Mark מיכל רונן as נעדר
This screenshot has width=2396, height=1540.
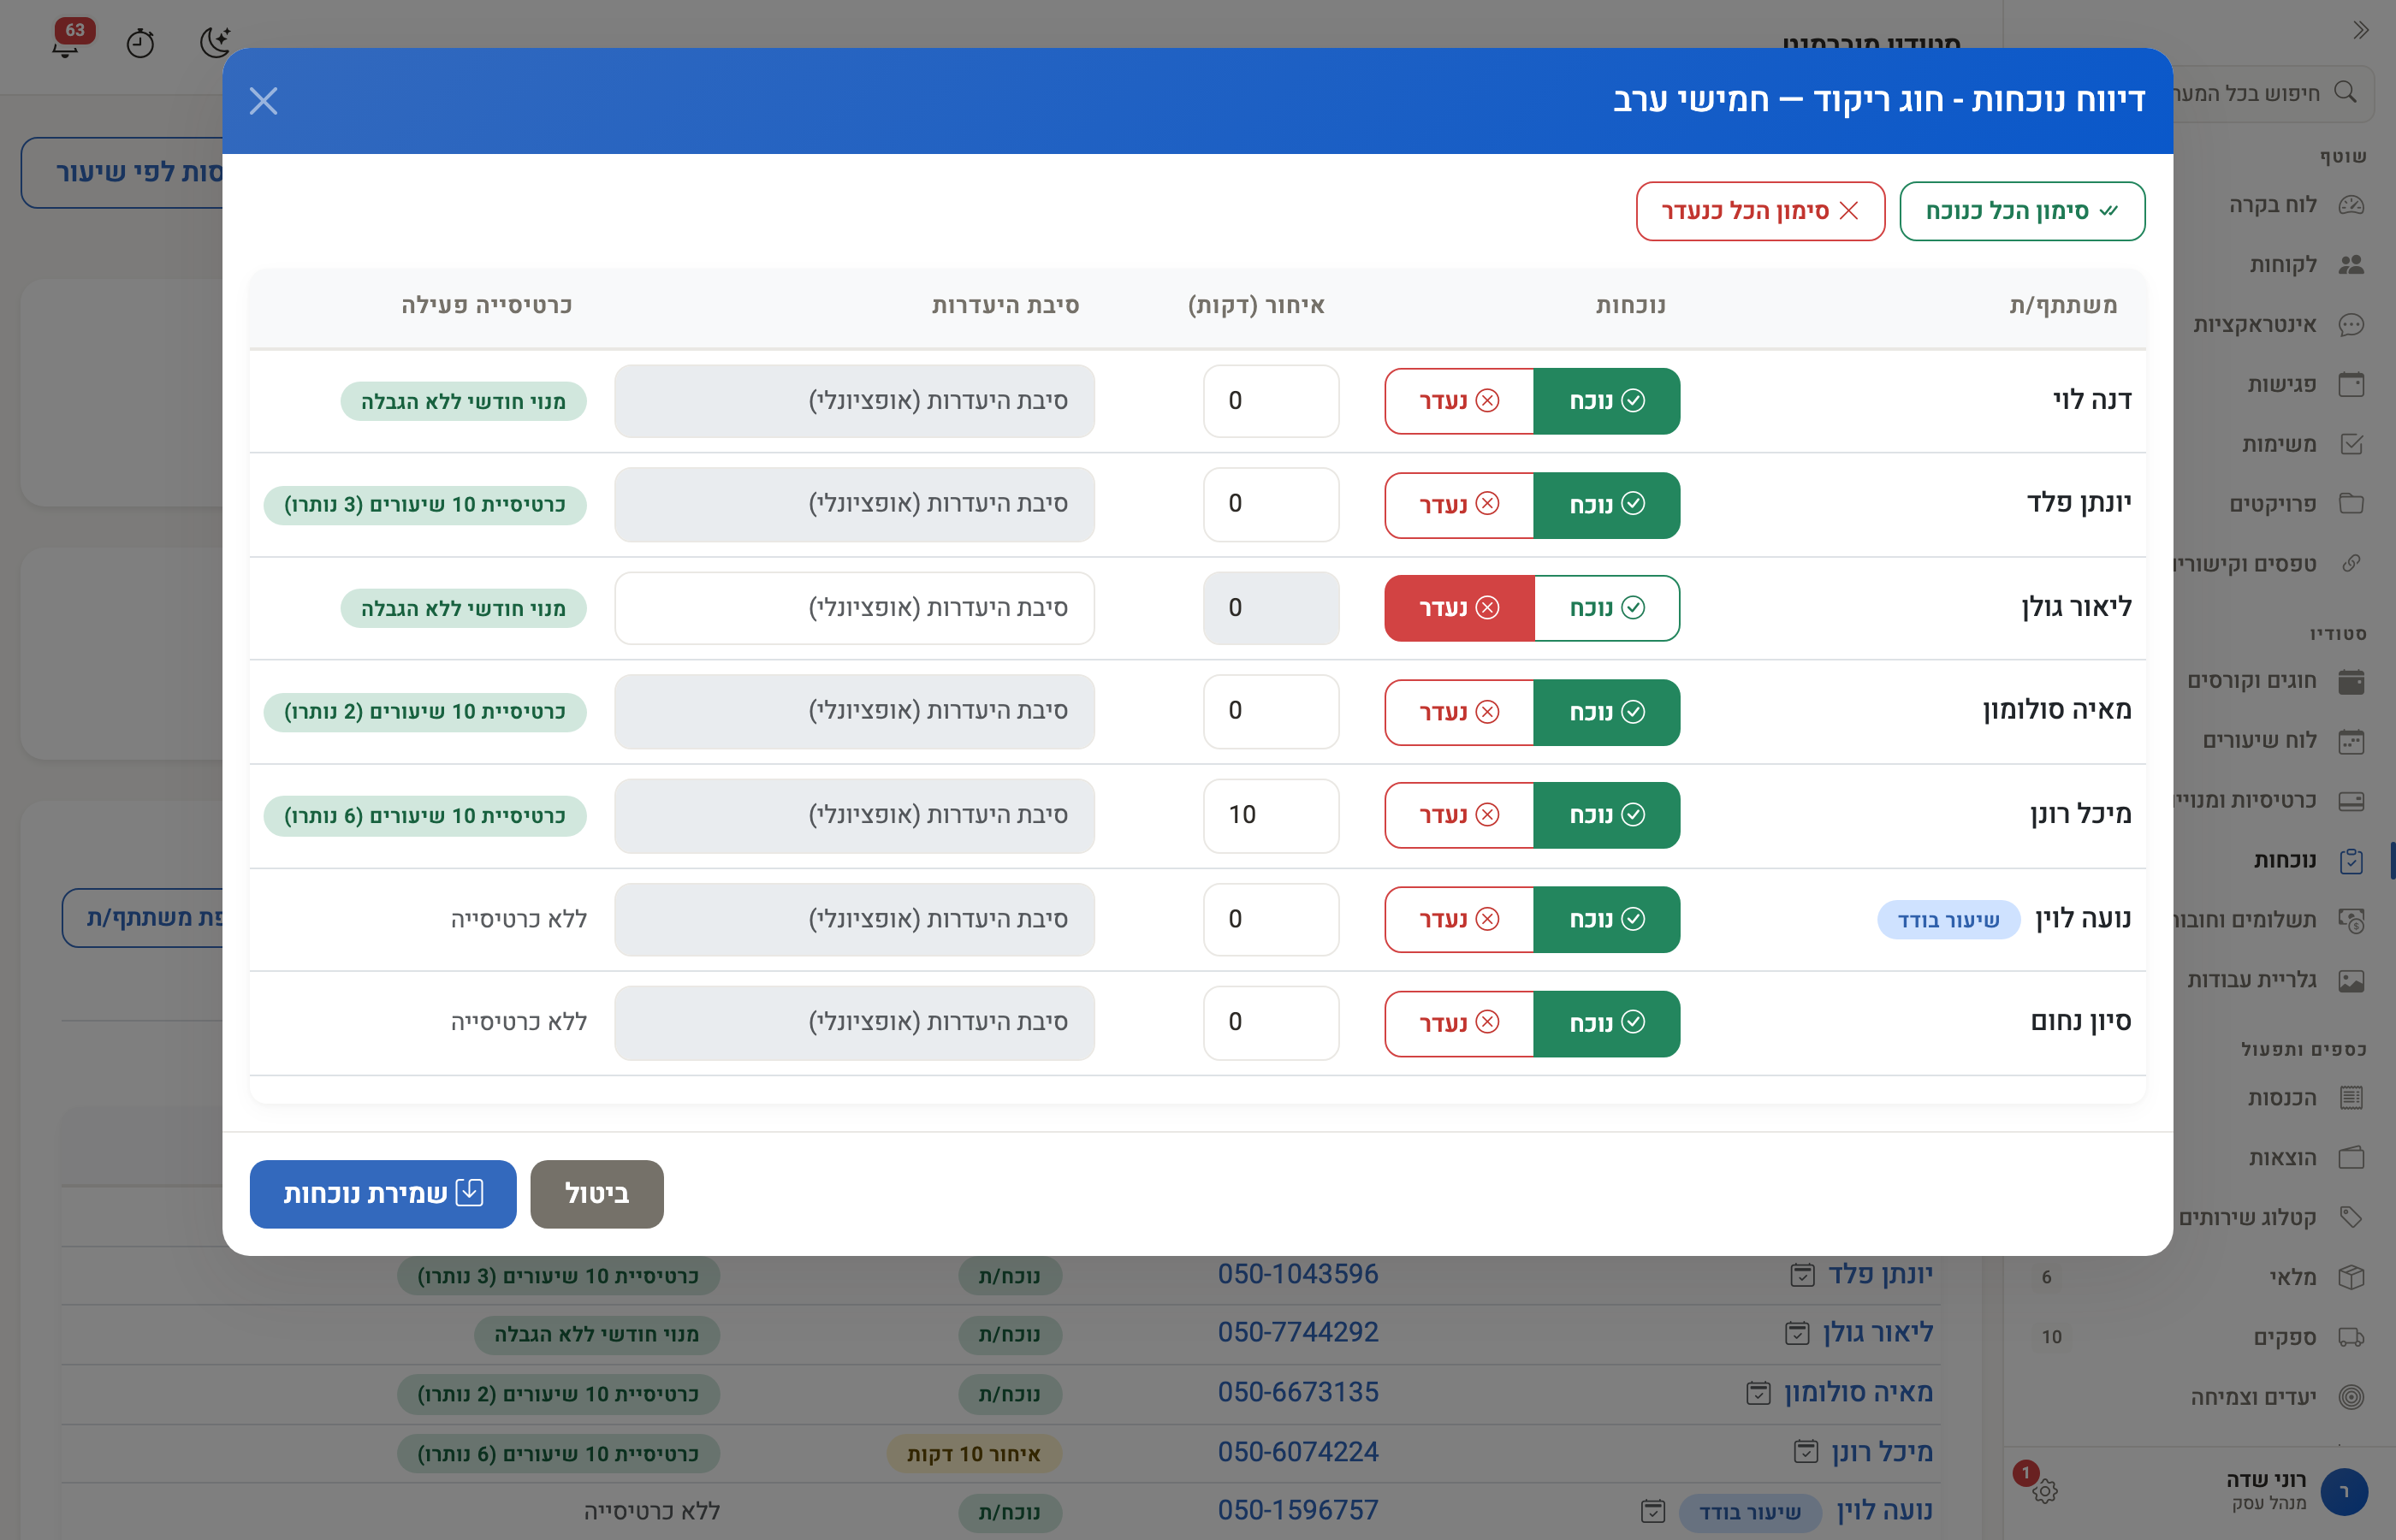click(1459, 815)
